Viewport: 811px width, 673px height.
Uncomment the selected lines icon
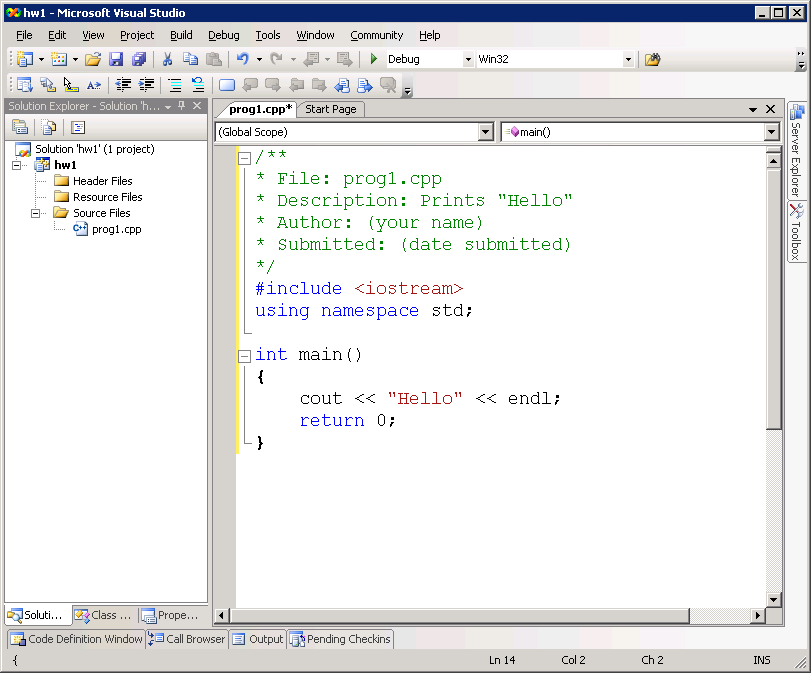click(198, 85)
